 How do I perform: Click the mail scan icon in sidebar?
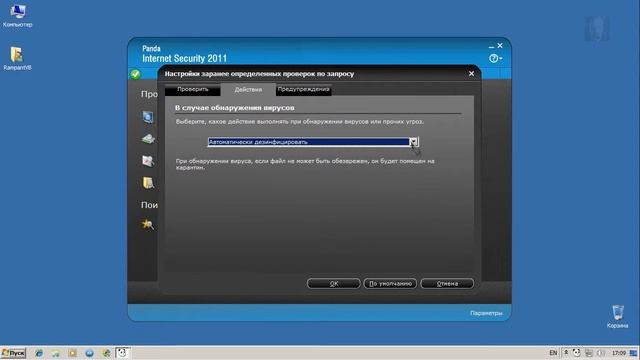(x=148, y=161)
